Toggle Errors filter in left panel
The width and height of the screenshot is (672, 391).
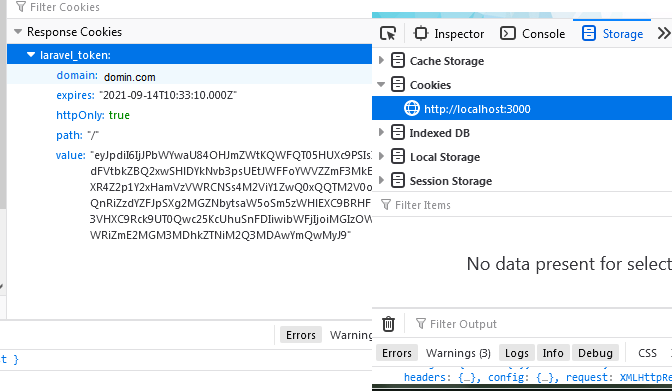[301, 335]
